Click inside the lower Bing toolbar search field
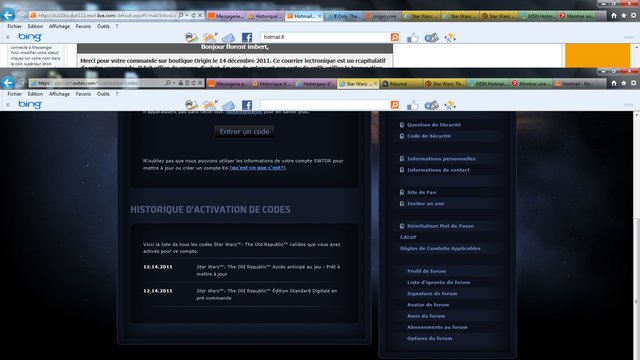640x360 pixels. [325, 105]
